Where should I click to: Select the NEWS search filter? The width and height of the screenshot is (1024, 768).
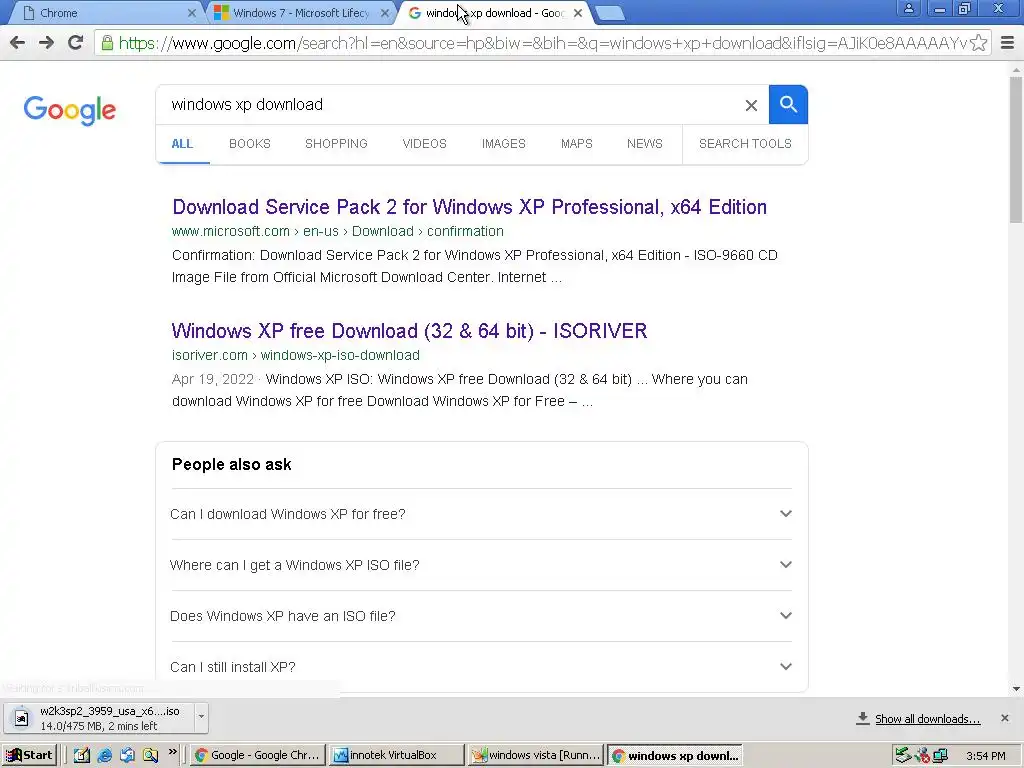(x=645, y=144)
